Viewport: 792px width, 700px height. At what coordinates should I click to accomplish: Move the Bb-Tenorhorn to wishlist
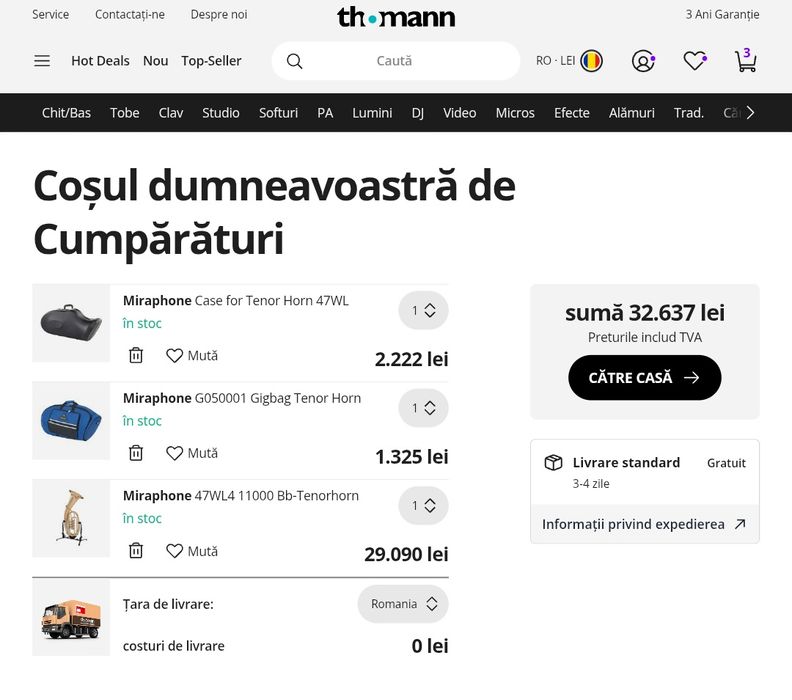coord(192,551)
